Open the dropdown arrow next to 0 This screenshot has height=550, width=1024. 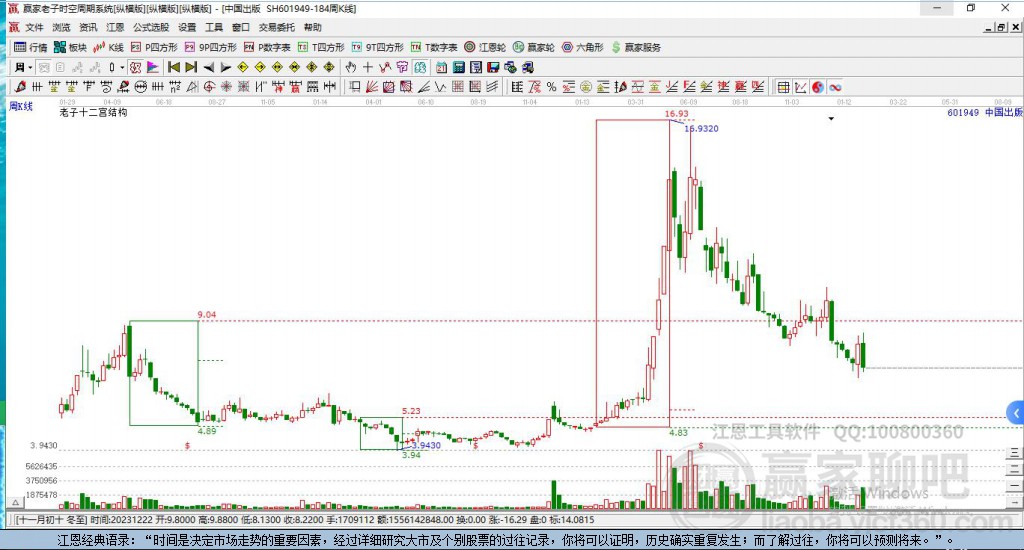(122, 67)
